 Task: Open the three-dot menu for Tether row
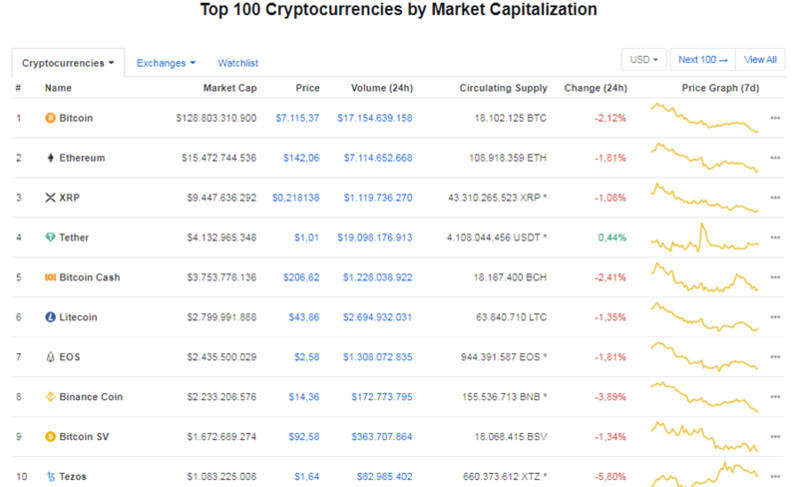775,238
